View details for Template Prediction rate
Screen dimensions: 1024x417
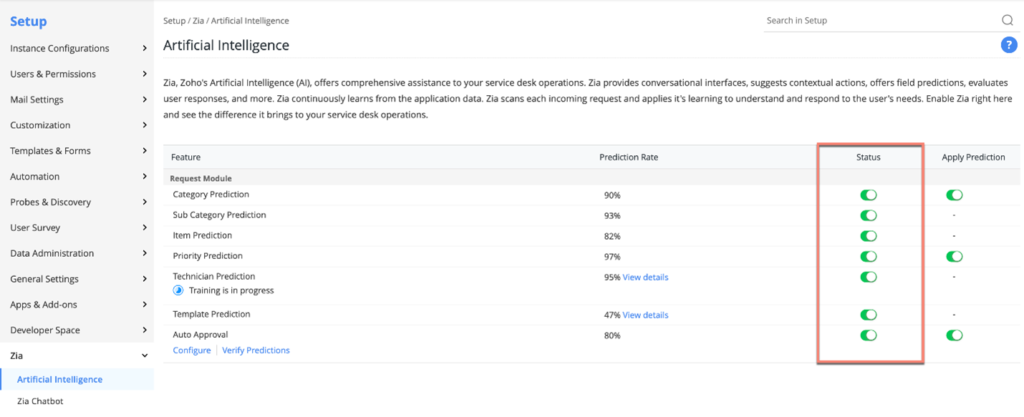point(645,315)
